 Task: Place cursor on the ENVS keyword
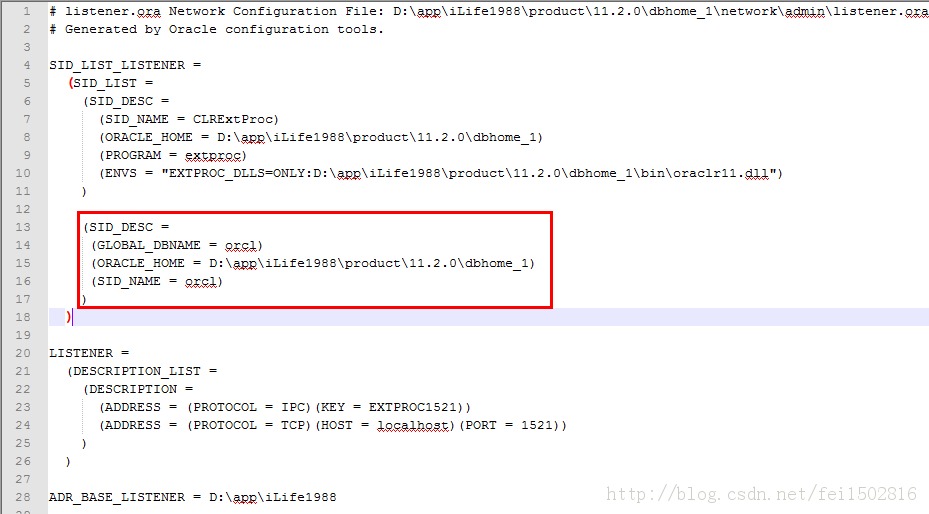121,174
